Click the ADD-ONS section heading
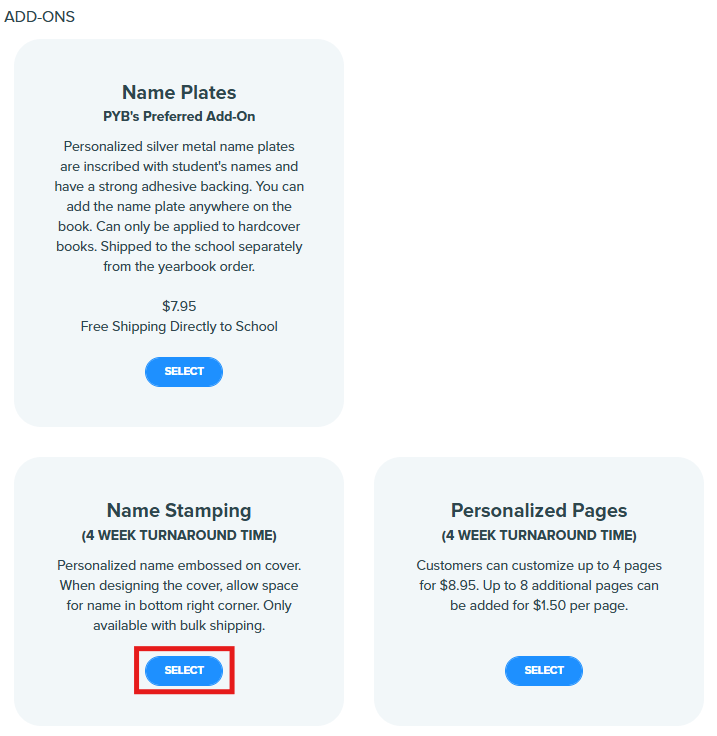Screen dimensions: 717x736 coord(39,17)
